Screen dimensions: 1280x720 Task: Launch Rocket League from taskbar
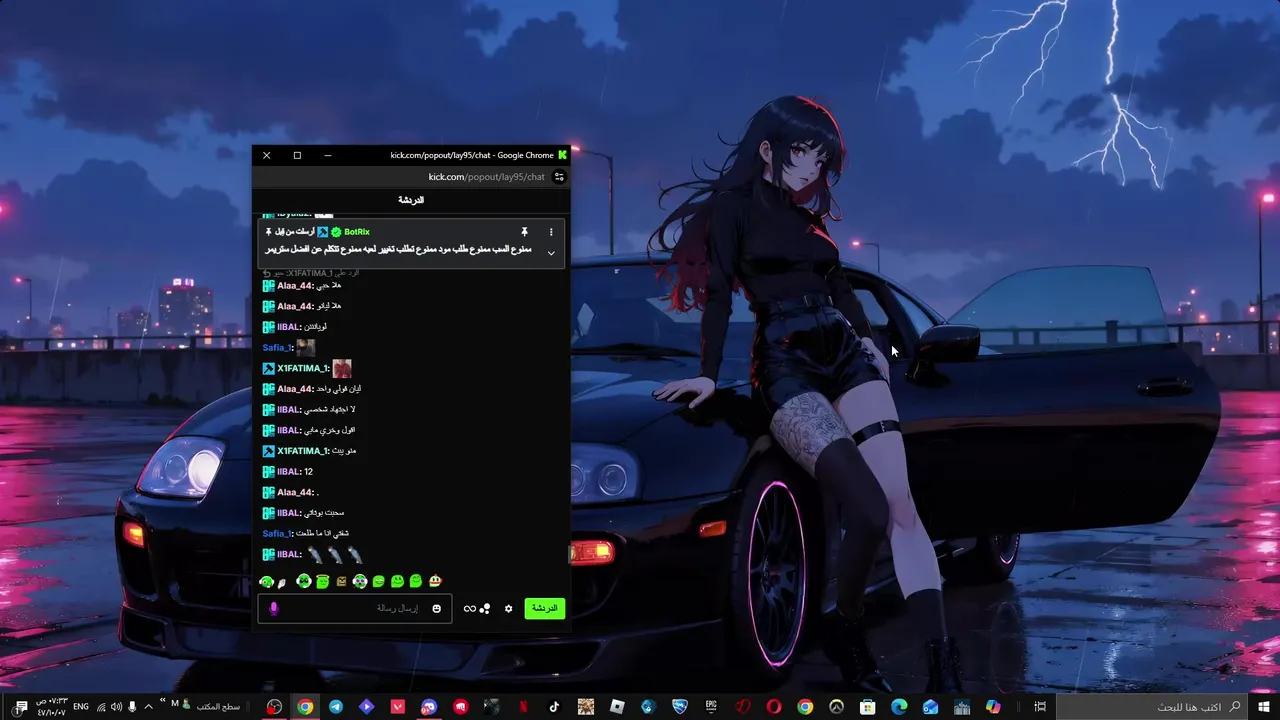pyautogui.click(x=680, y=707)
